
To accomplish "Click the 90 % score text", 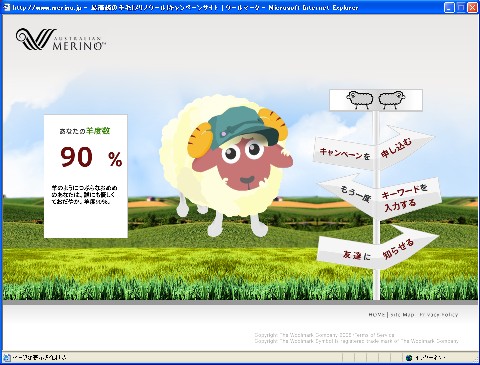I will (91, 157).
